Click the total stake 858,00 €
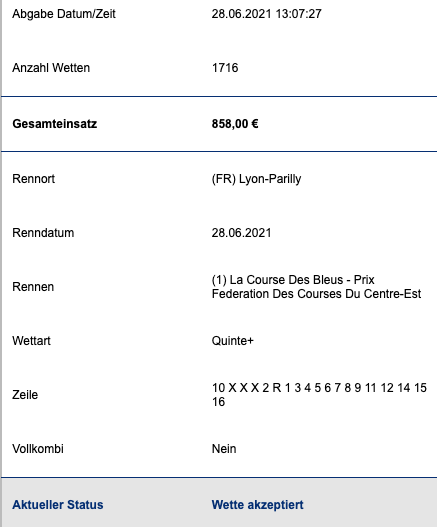Viewport: 437px width, 527px height. [x=235, y=124]
